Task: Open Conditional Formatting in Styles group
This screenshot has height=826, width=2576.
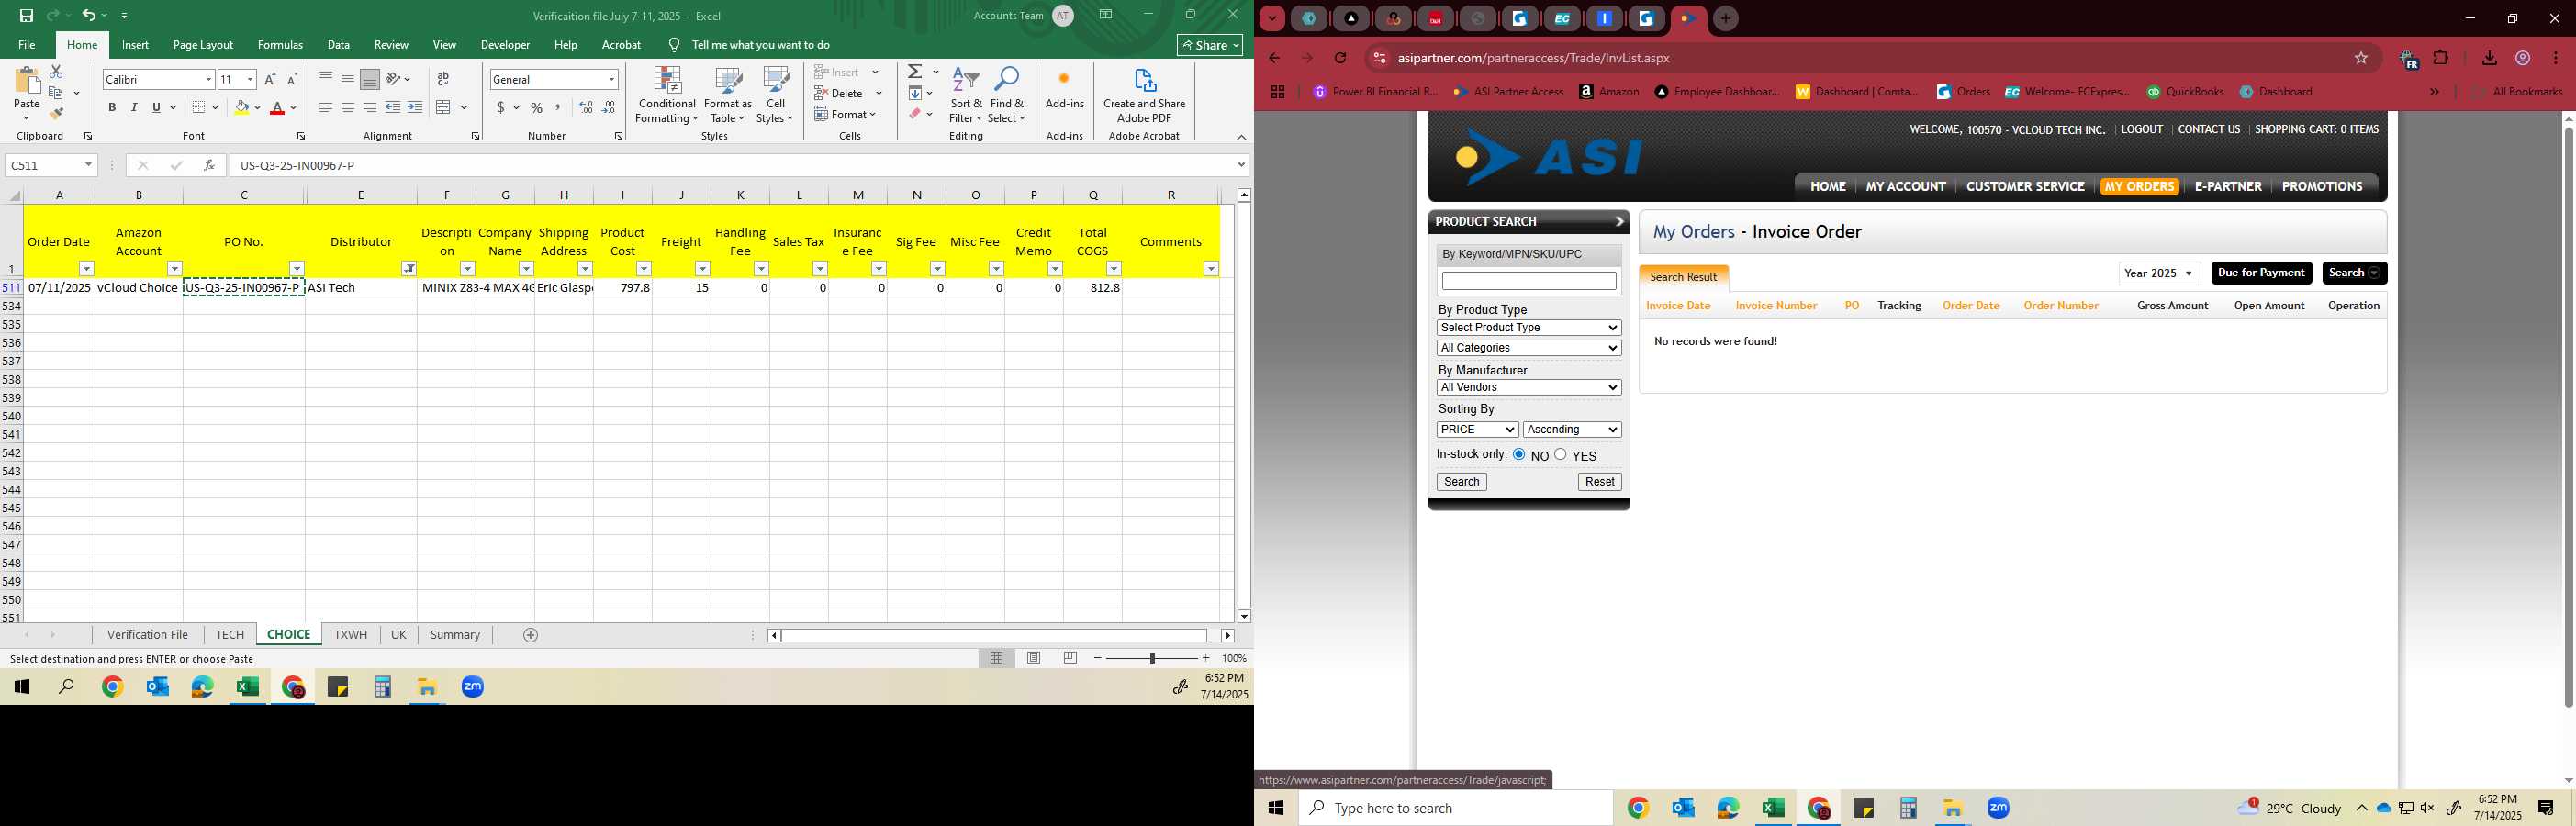Action: click(x=667, y=96)
